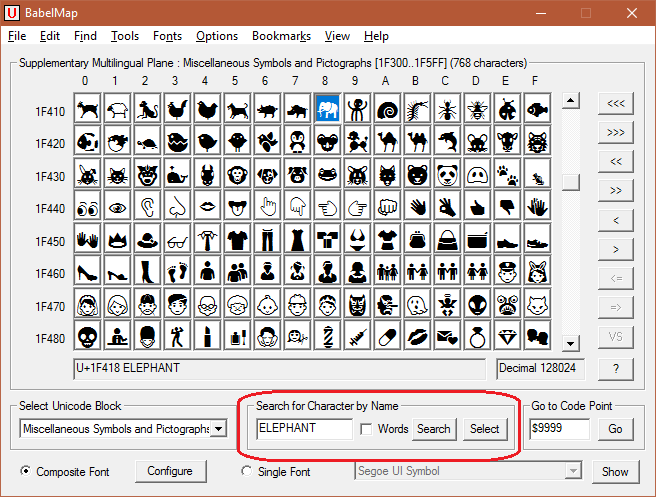This screenshot has width=656, height=497.
Task: Pick the paw prints character cell
Action: (x=507, y=173)
